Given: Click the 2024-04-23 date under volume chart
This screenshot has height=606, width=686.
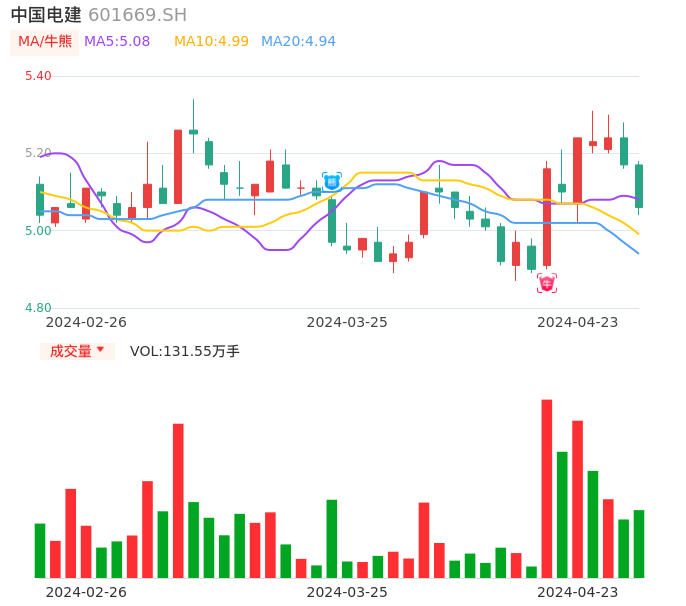Looking at the screenshot, I should point(578,592).
